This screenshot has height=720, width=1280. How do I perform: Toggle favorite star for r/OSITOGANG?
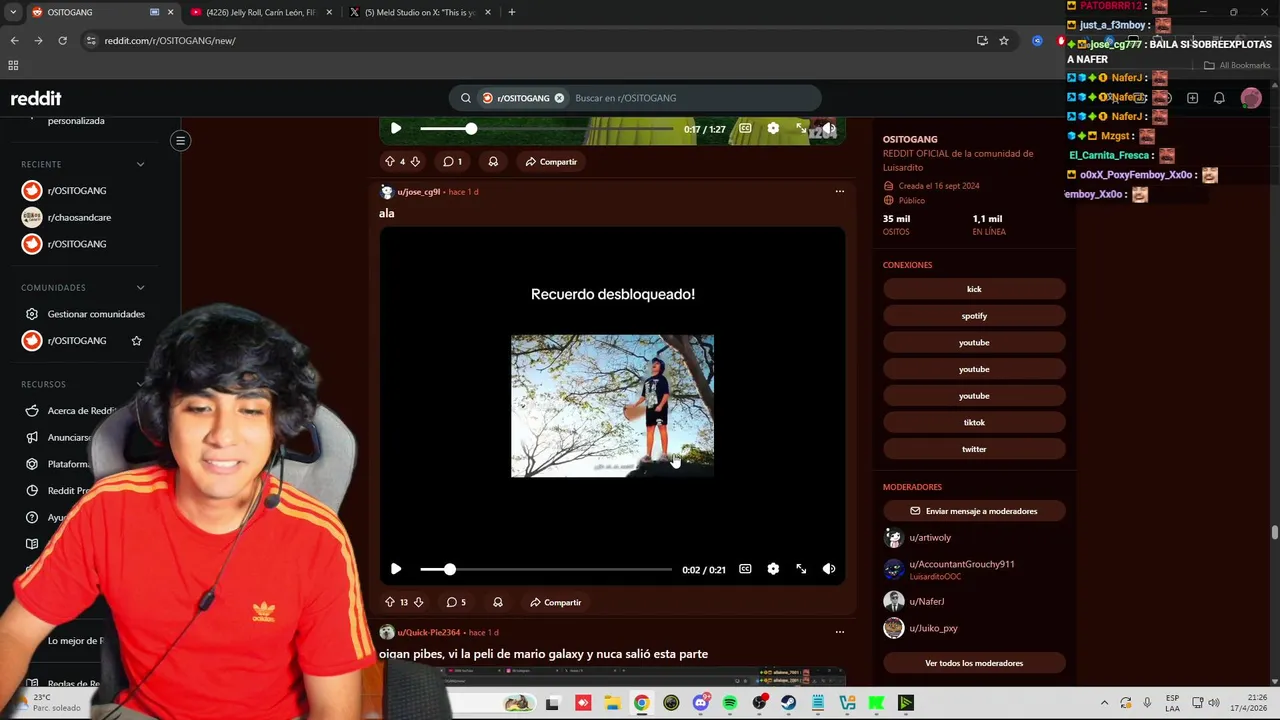click(136, 341)
